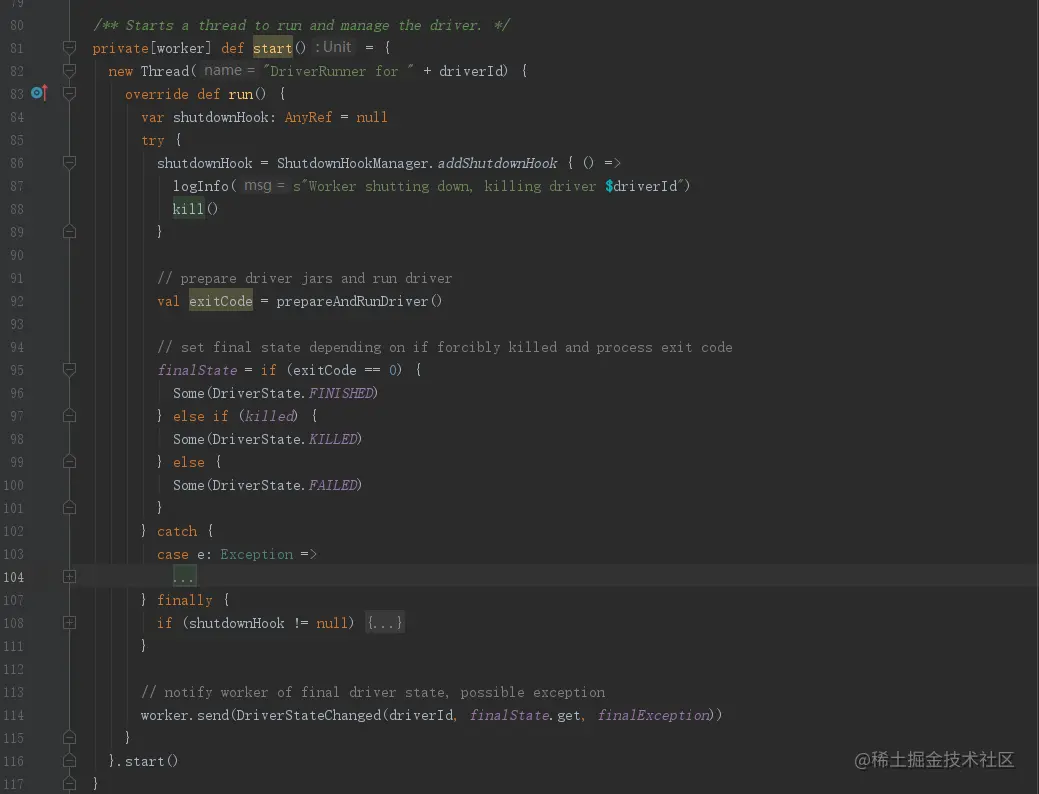The width and height of the screenshot is (1039, 794).
Task: Click prepareAndRunDriver() method call
Action: point(358,301)
